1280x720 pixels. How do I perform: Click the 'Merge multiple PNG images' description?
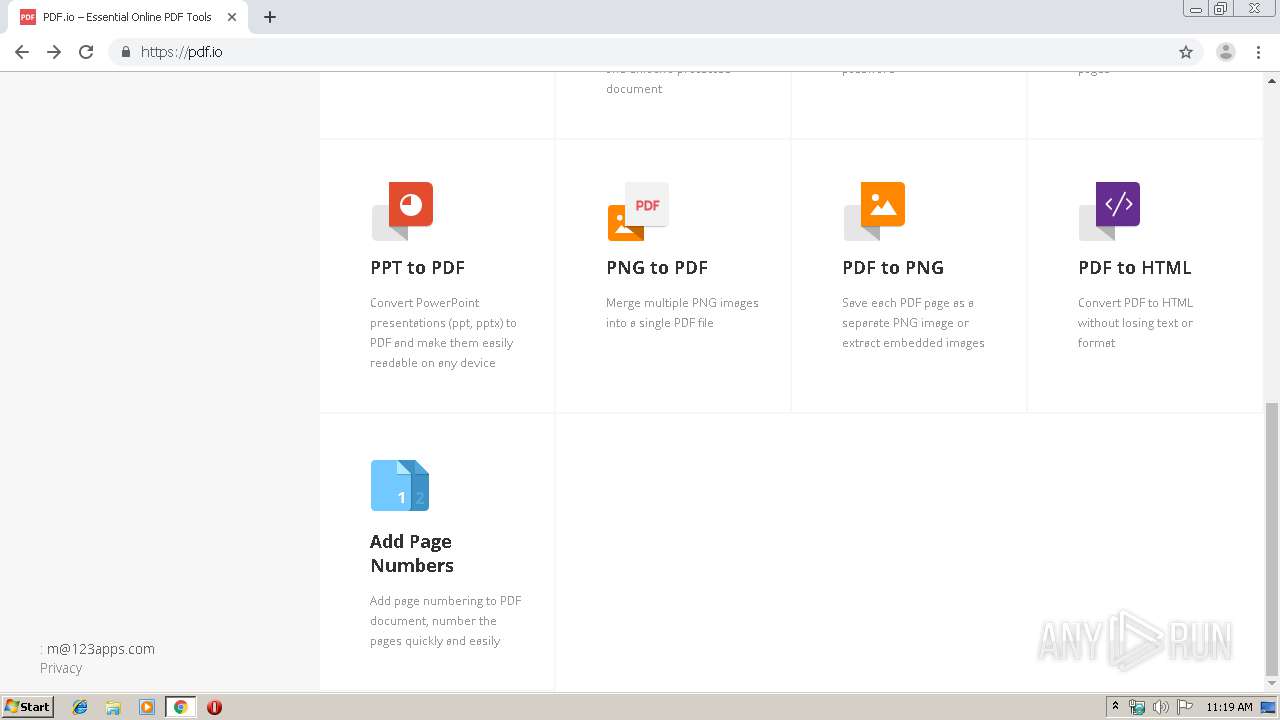click(x=682, y=312)
